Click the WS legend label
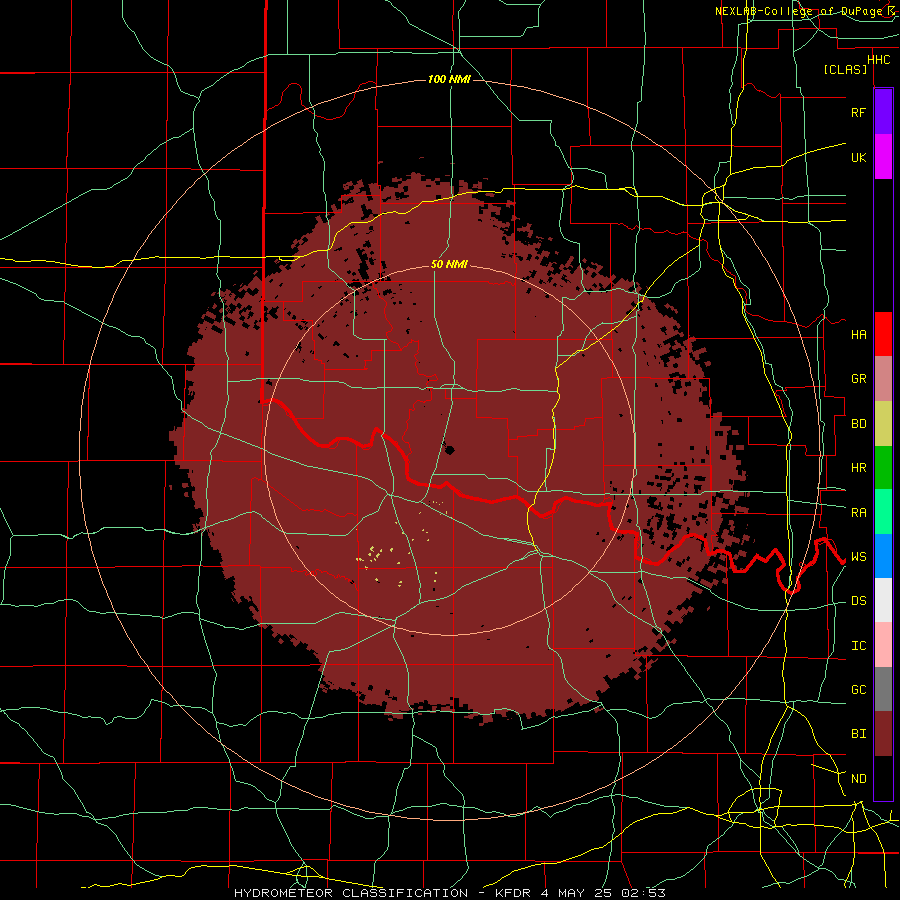 pos(858,557)
